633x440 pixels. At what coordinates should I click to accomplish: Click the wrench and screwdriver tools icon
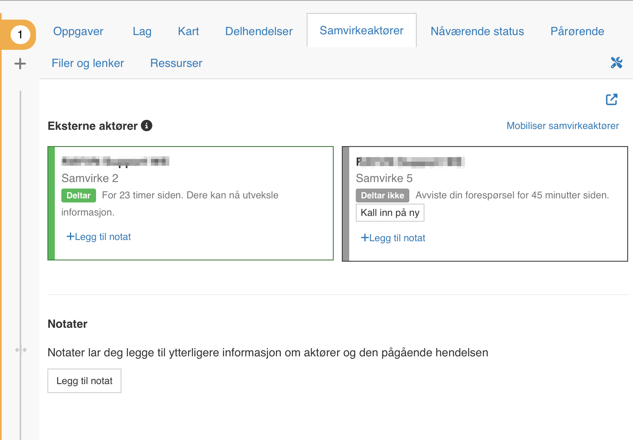pyautogui.click(x=616, y=63)
